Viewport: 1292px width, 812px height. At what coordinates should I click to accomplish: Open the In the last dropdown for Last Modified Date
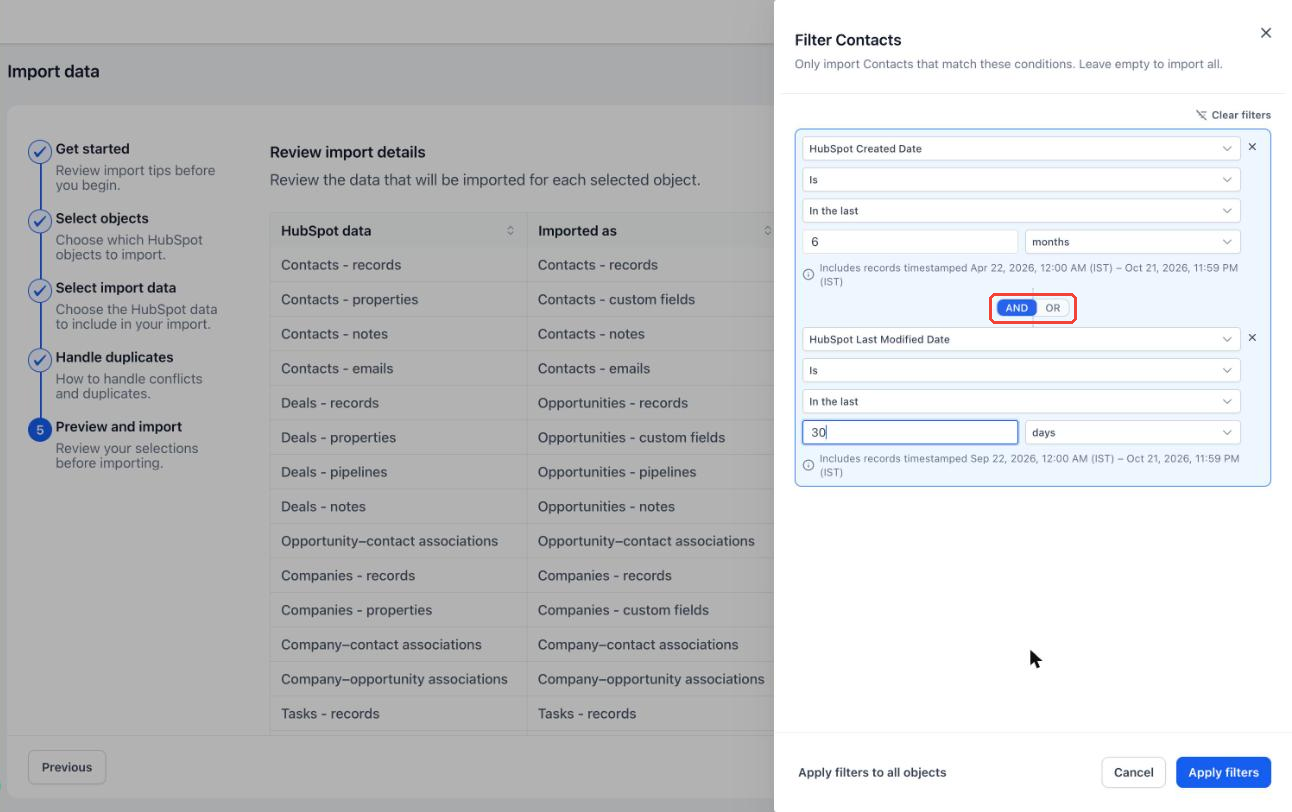point(1021,401)
